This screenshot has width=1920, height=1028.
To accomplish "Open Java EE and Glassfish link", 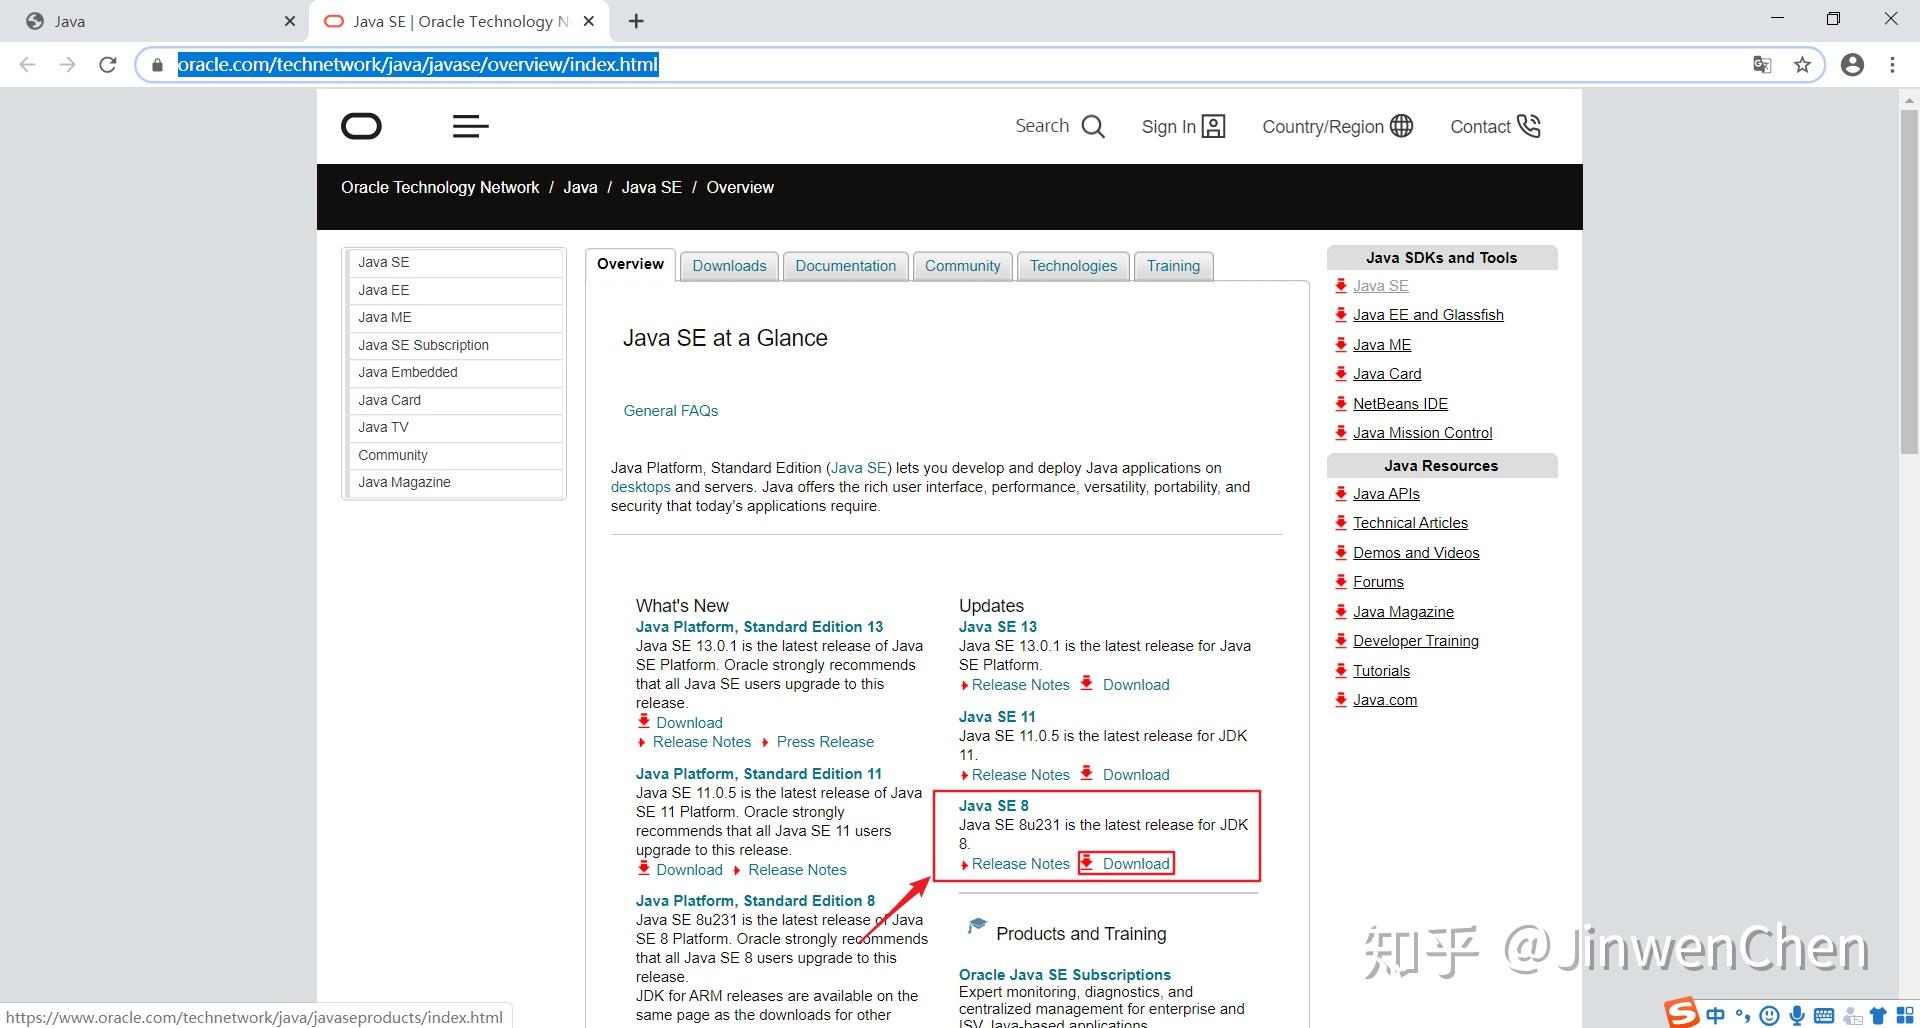I will click(x=1428, y=315).
